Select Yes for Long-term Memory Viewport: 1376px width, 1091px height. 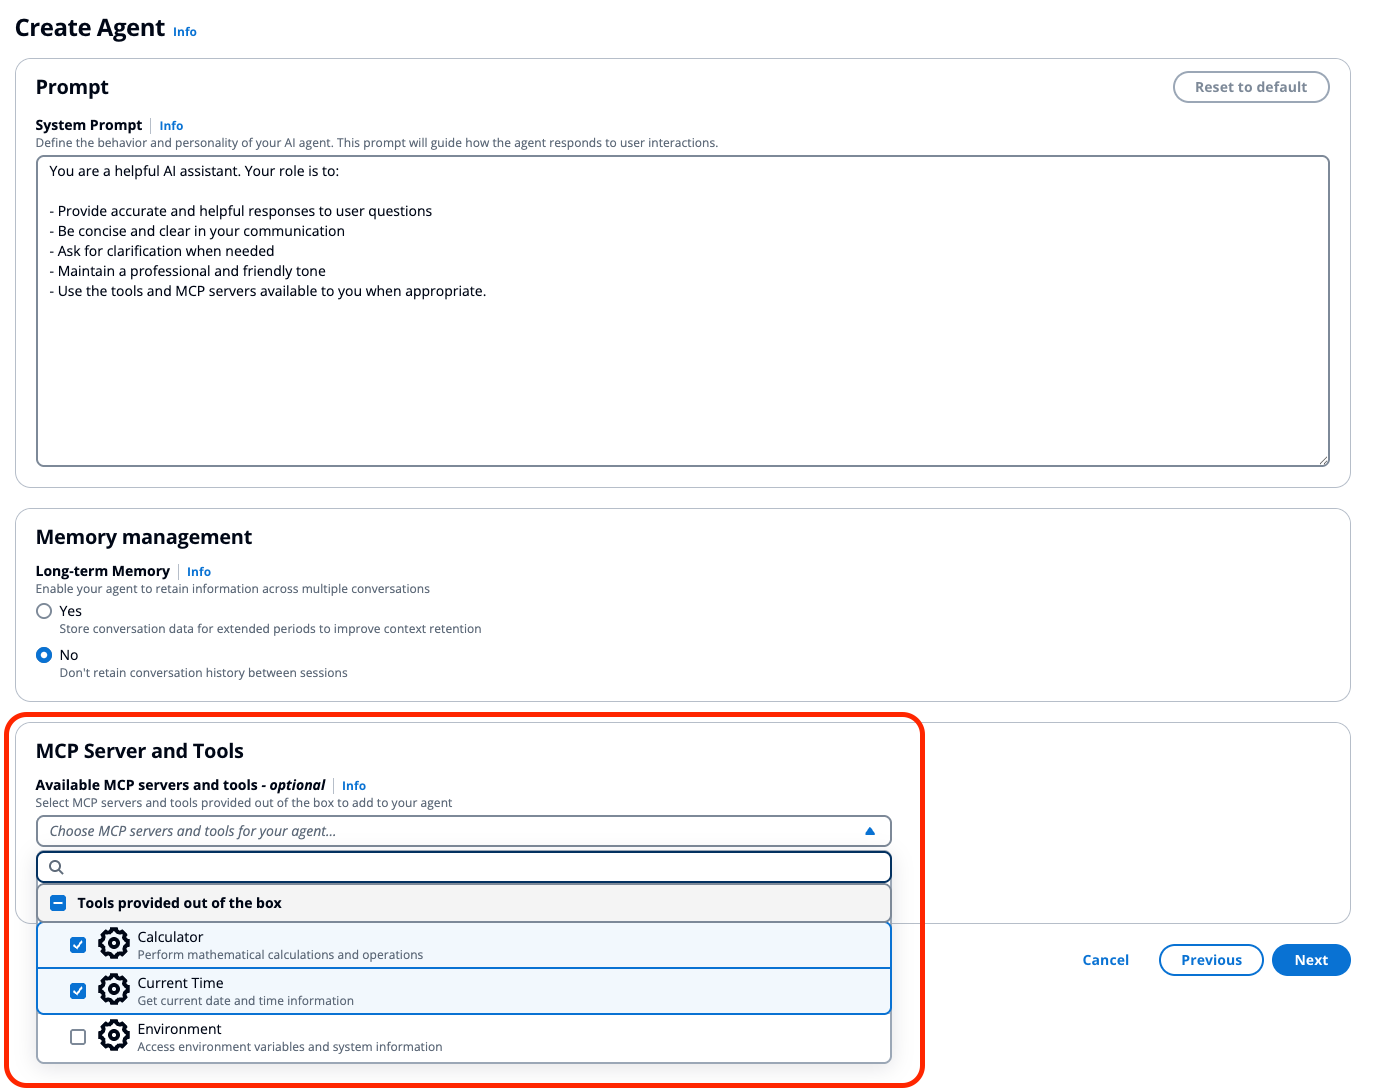click(x=44, y=611)
